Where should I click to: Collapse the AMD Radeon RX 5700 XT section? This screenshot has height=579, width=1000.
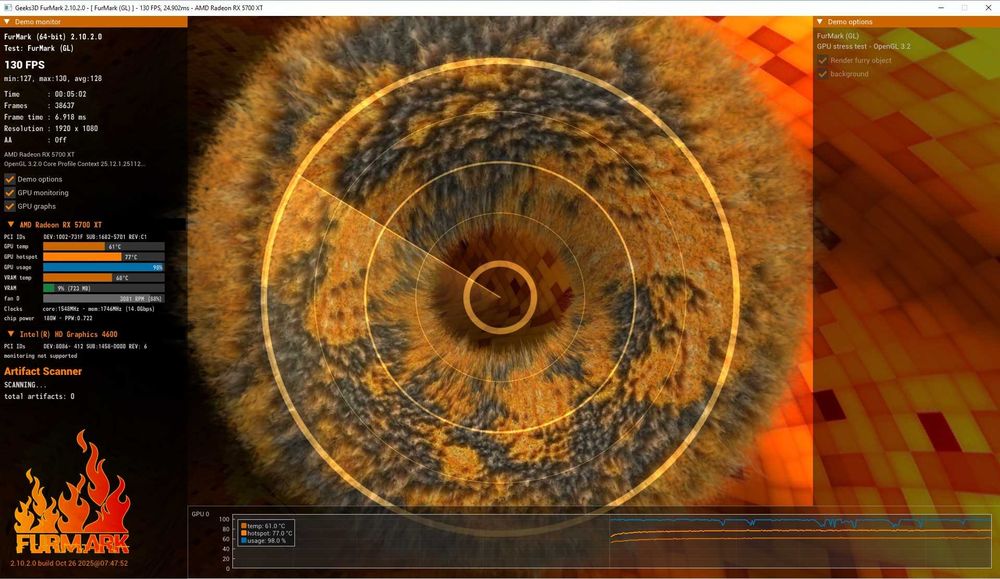click(x=11, y=224)
